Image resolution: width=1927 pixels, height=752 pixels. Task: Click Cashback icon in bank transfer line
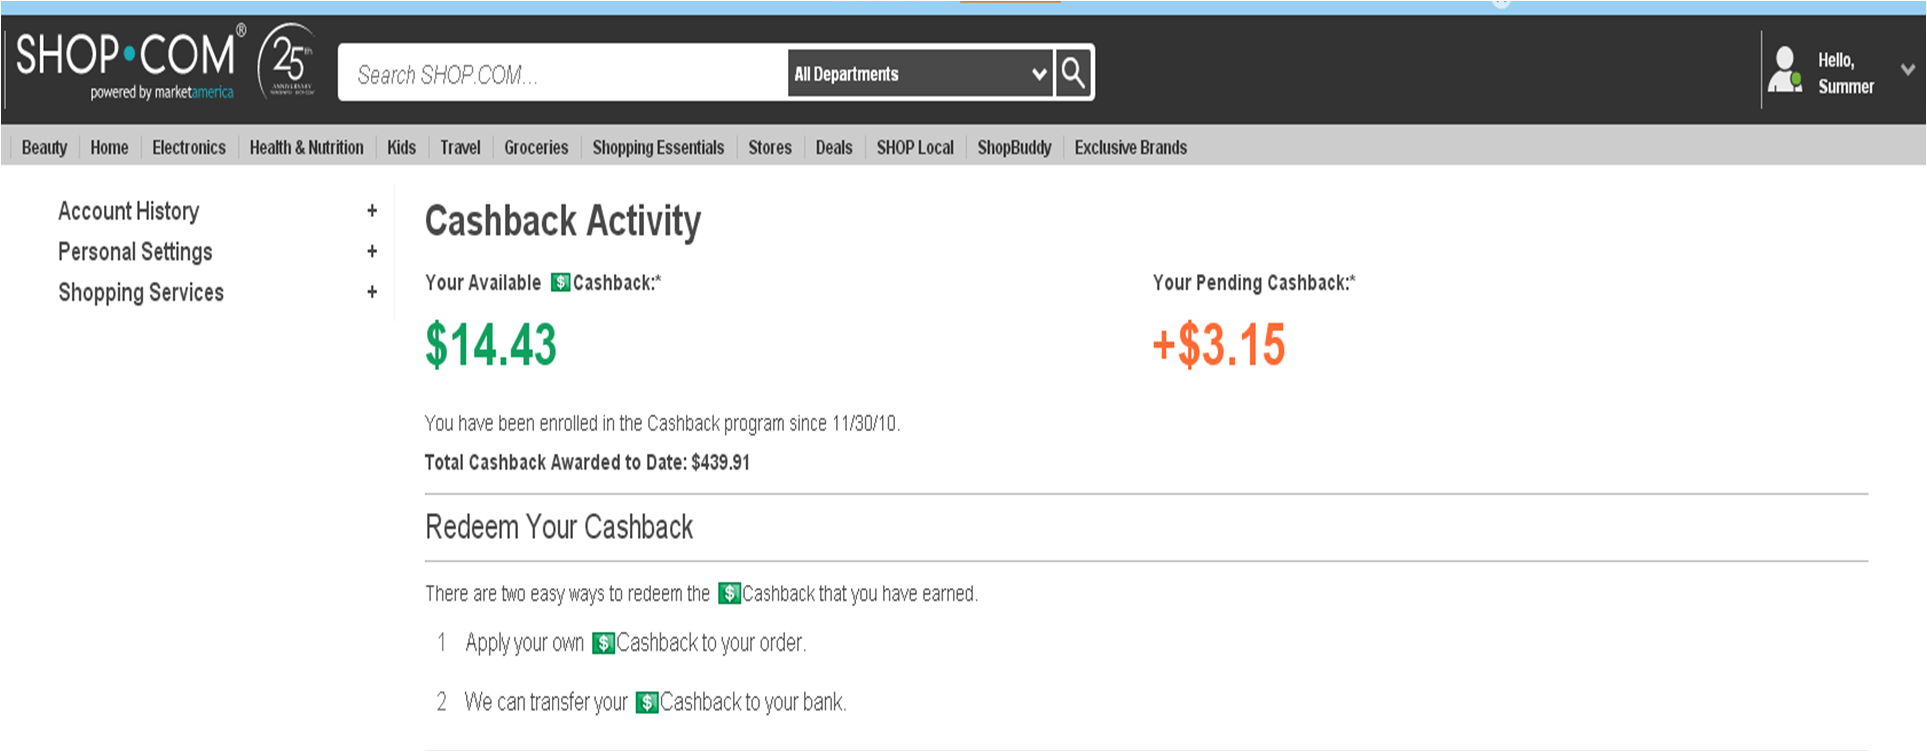point(647,703)
